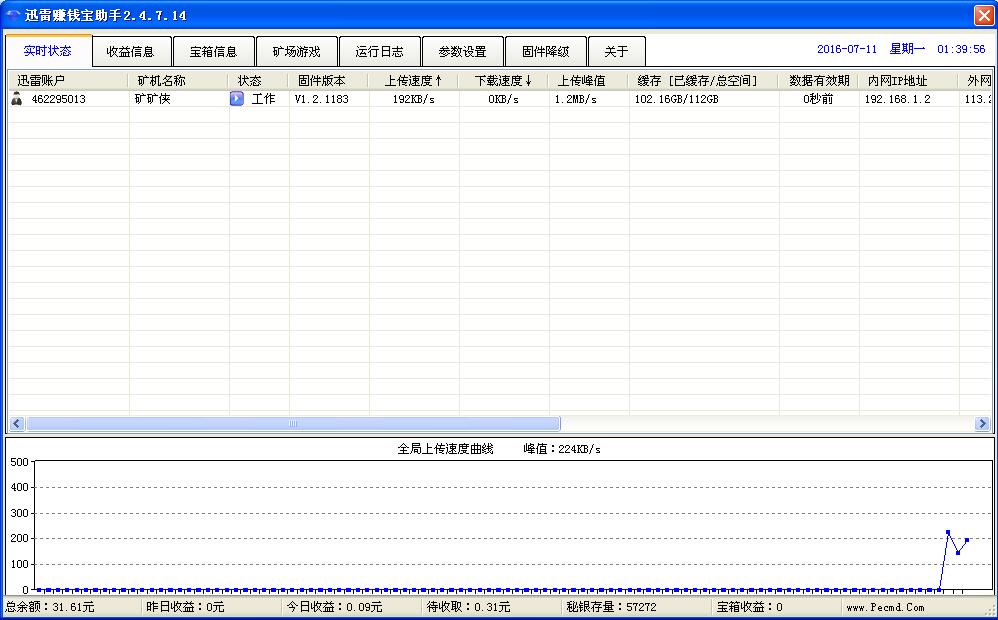The image size is (998, 620).
Task: Click the weekday 星期一
Action: point(907,49)
